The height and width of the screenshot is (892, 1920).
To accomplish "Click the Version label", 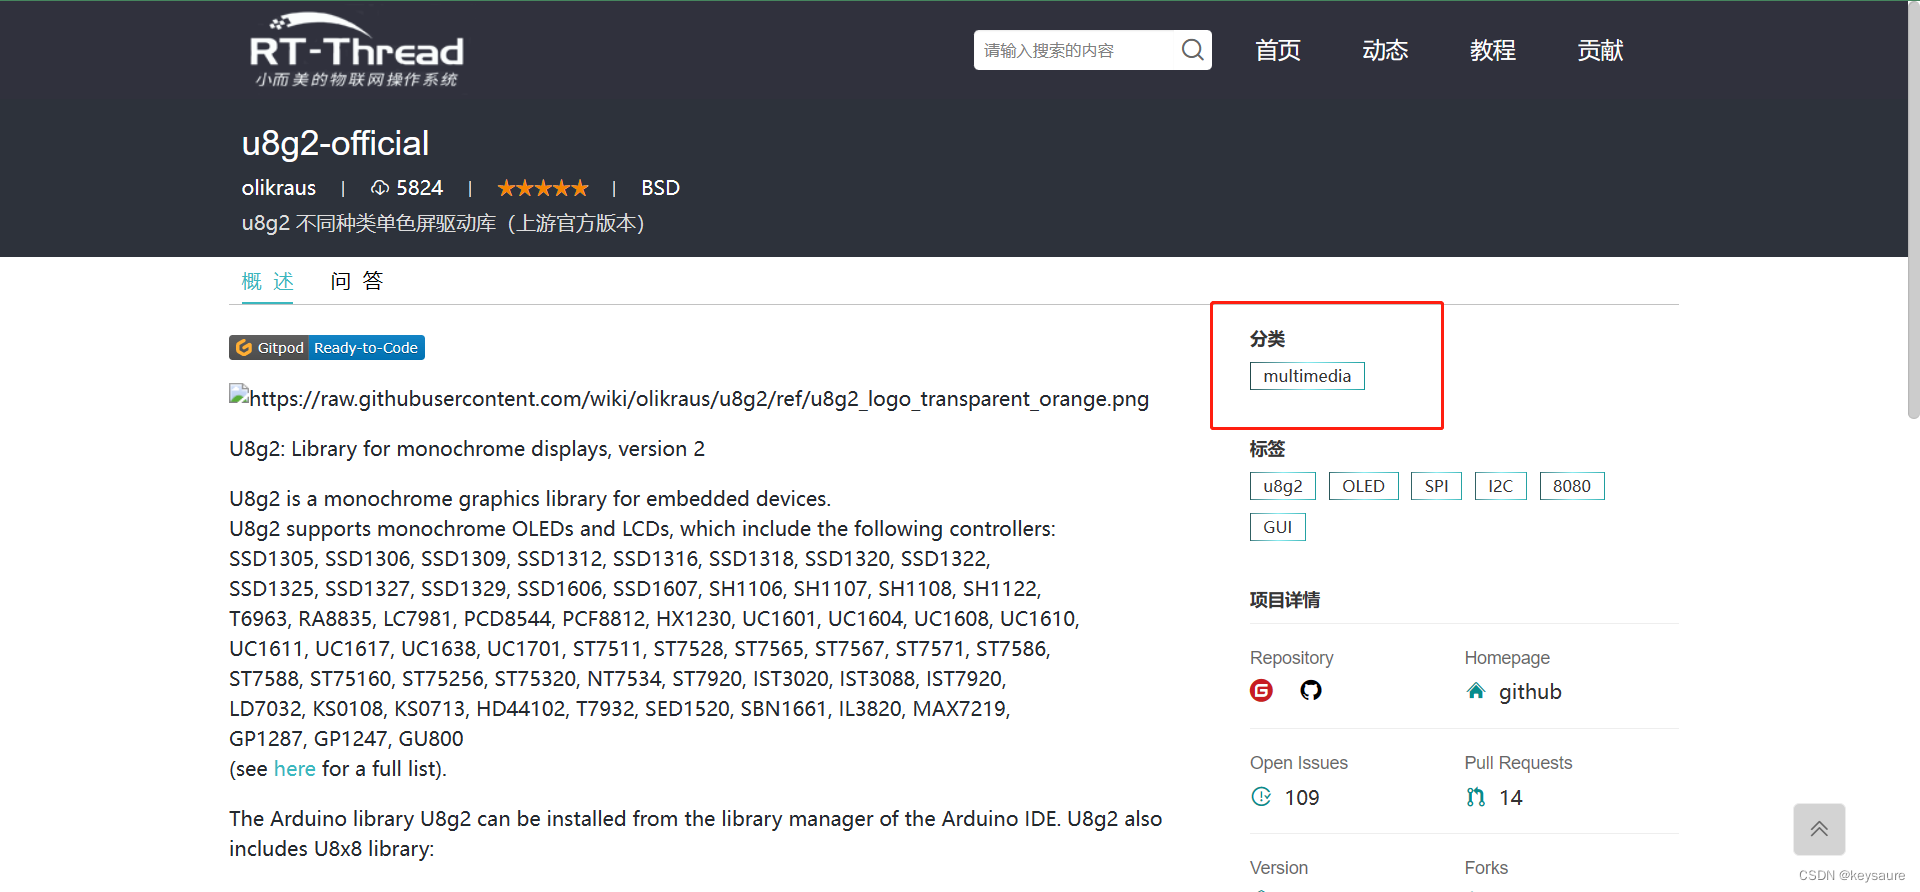I will [x=1279, y=867].
